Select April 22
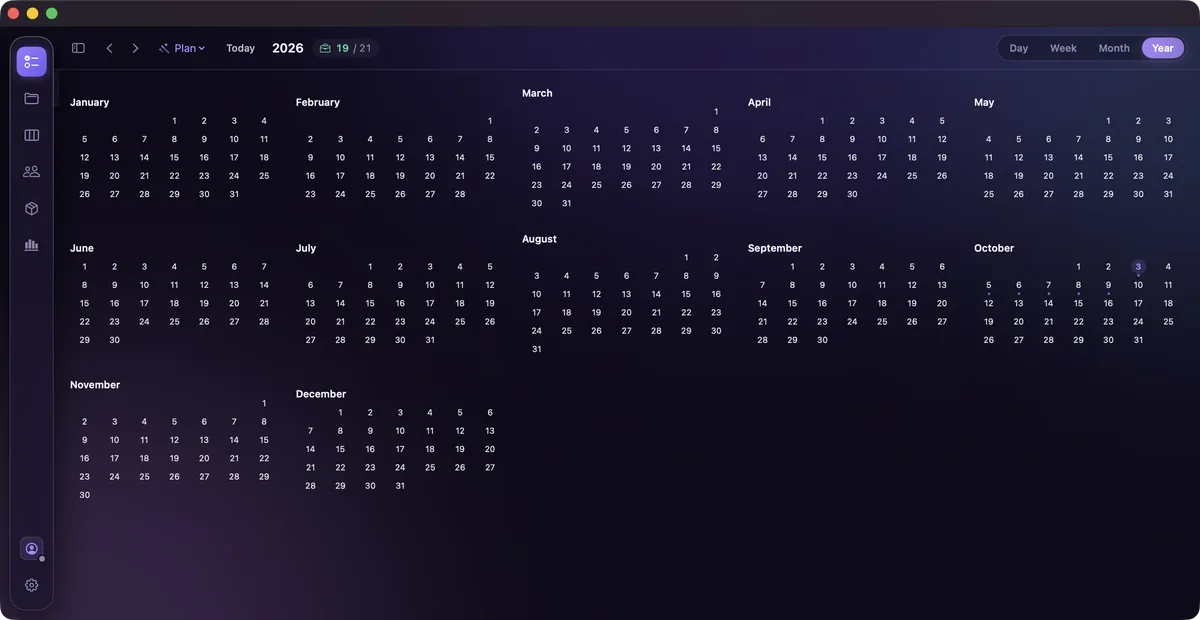1200x620 pixels. (822, 176)
